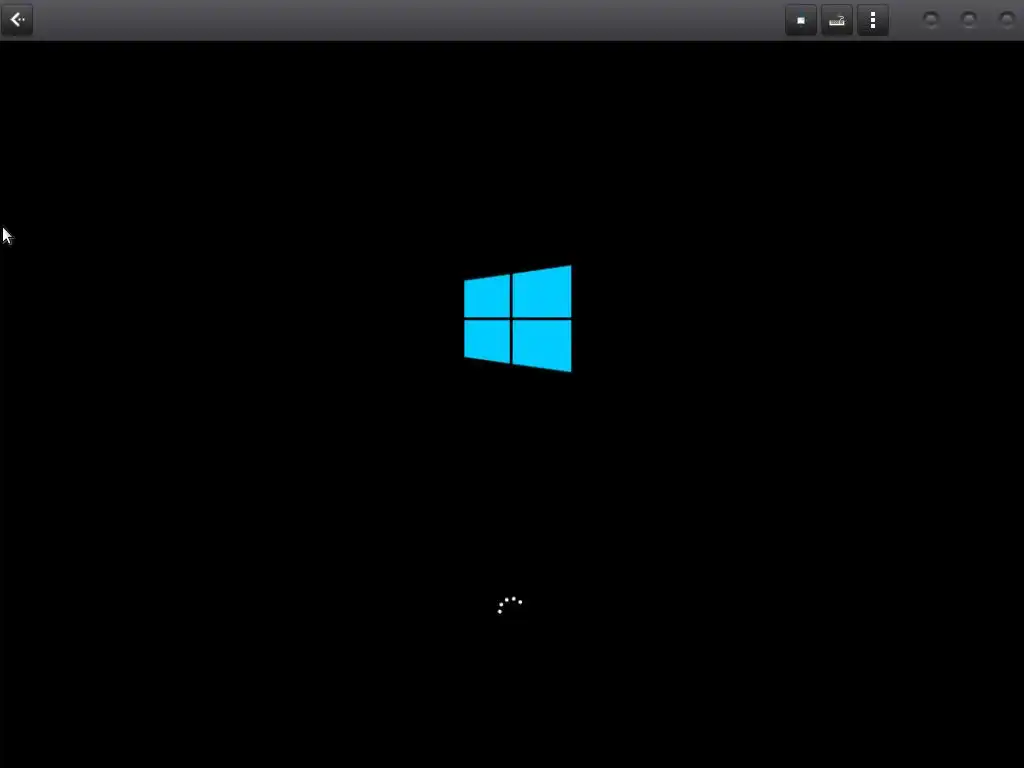Image resolution: width=1024 pixels, height=768 pixels.
Task: Open the keyboard shortcut button
Action: coord(837,20)
